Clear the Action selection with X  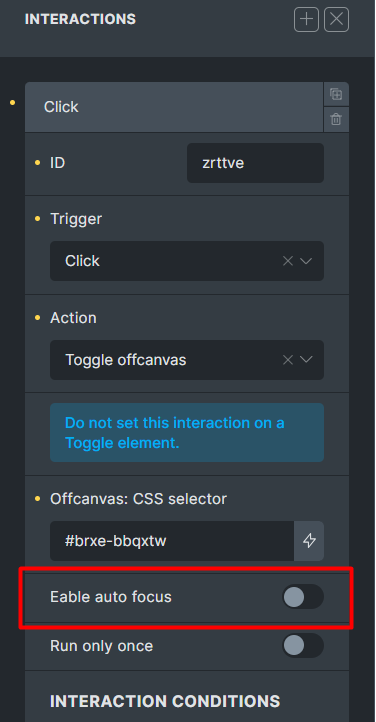(x=288, y=360)
